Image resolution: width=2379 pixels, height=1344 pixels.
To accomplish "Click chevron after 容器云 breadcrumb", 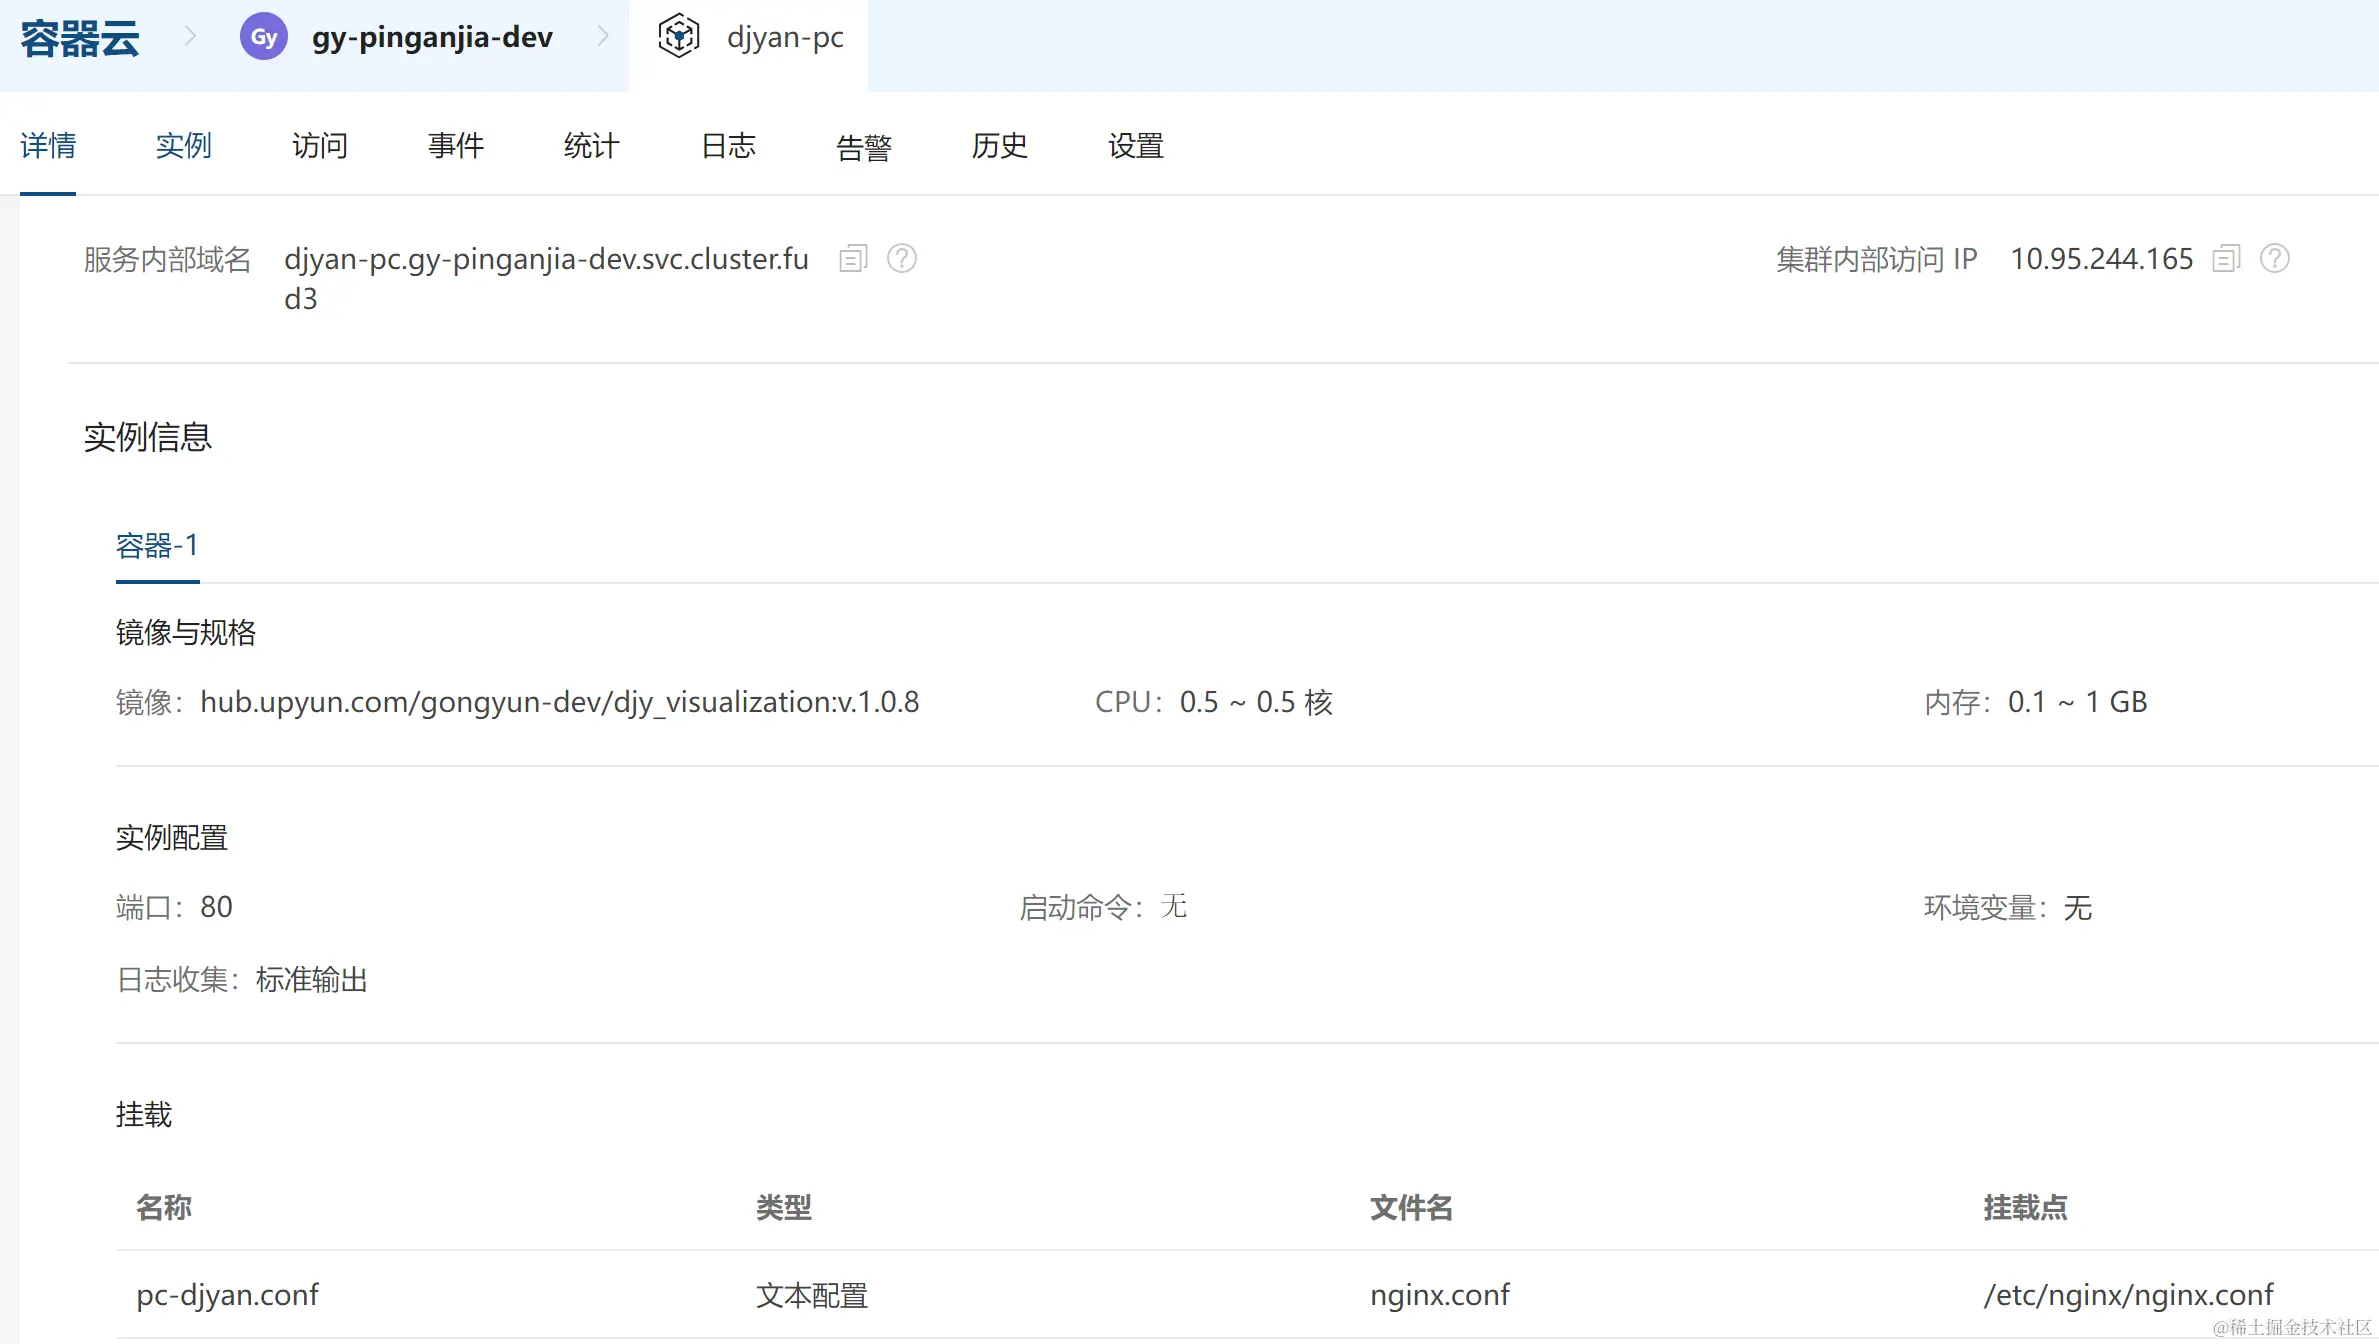I will (x=190, y=37).
